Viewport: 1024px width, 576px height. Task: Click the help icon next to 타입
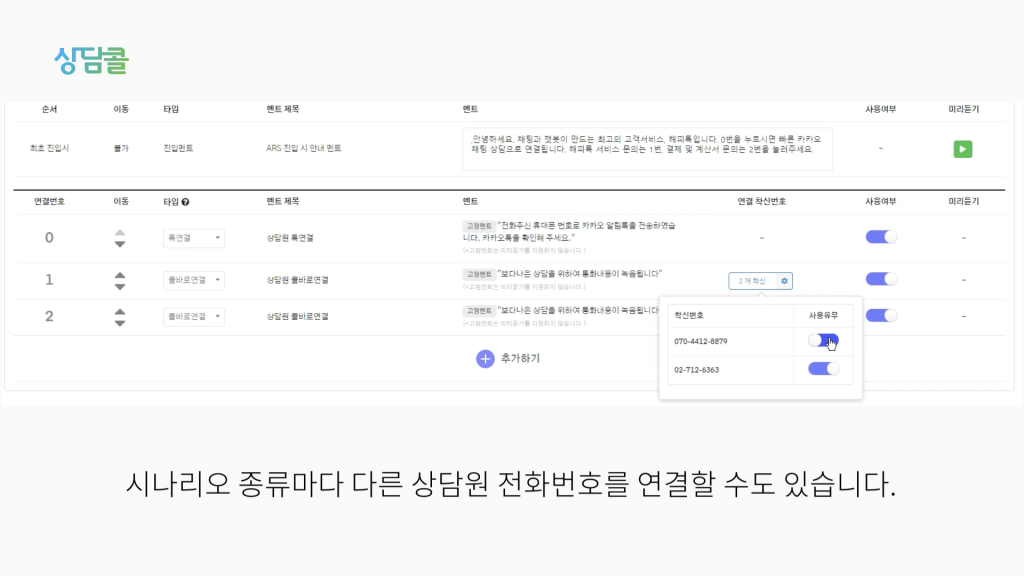click(x=185, y=202)
